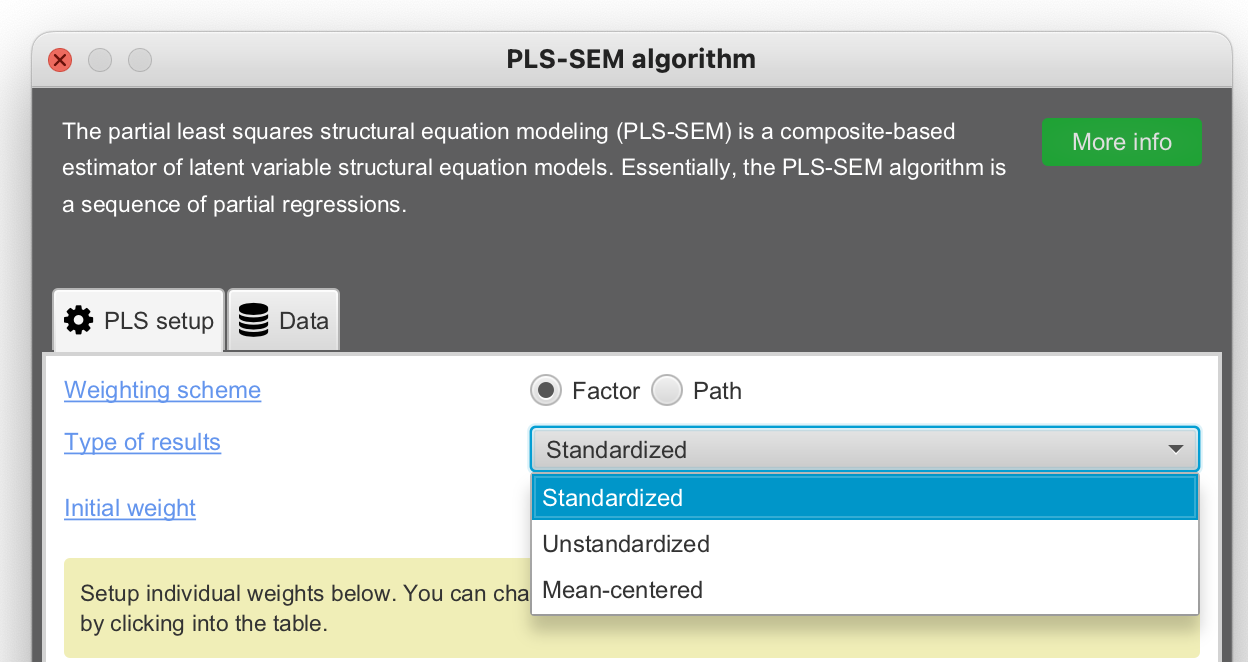Choose Unstandardized from the dropdown list
The width and height of the screenshot is (1248, 662).
(x=626, y=544)
